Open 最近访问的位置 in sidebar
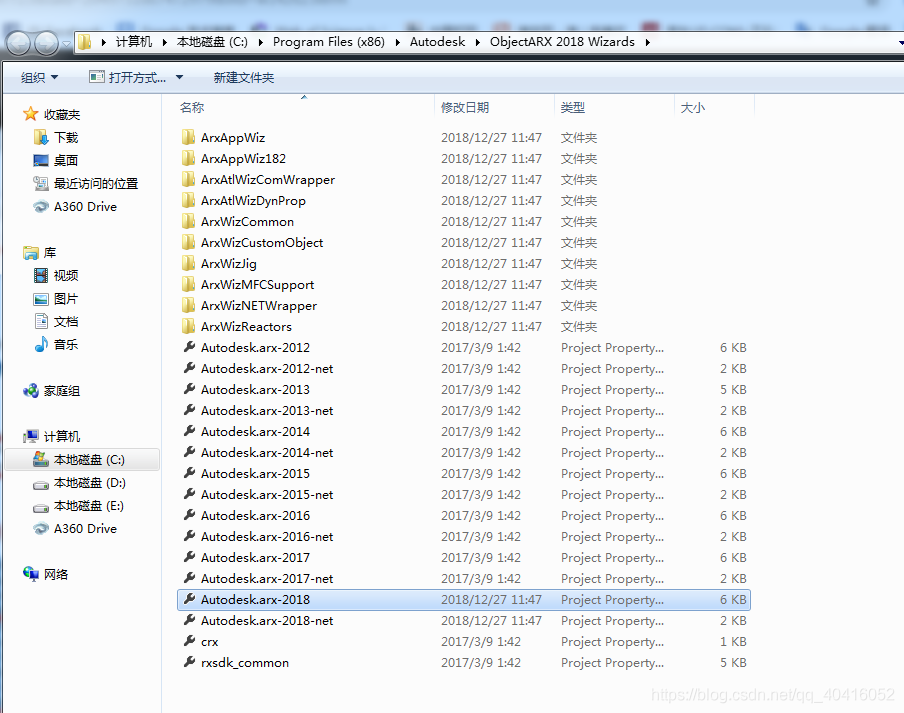The image size is (904, 713). click(x=96, y=184)
